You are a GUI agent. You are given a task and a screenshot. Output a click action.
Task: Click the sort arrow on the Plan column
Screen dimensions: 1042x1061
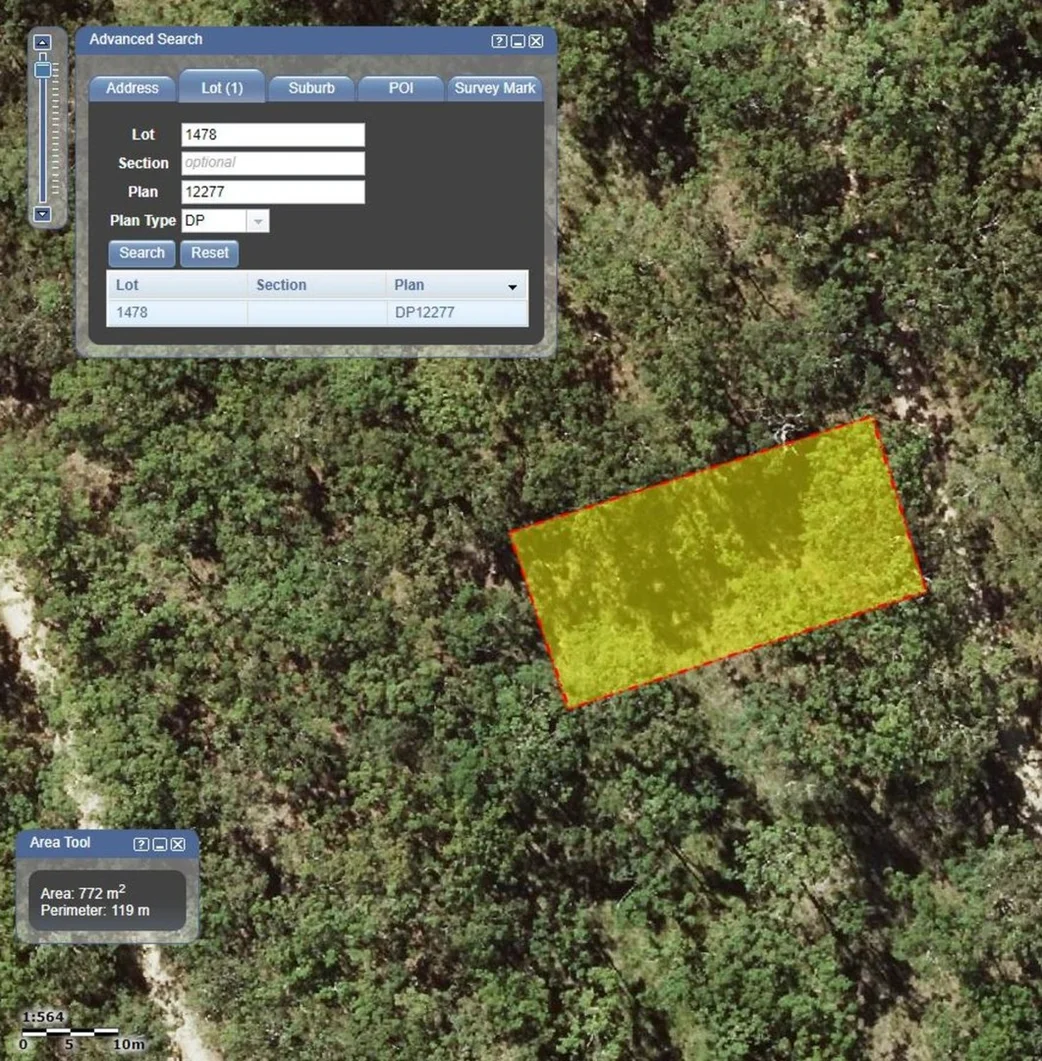(512, 287)
